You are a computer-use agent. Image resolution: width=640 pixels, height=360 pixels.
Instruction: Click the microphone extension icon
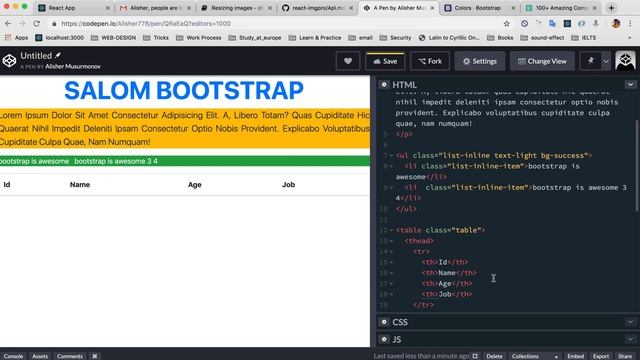coord(596,24)
